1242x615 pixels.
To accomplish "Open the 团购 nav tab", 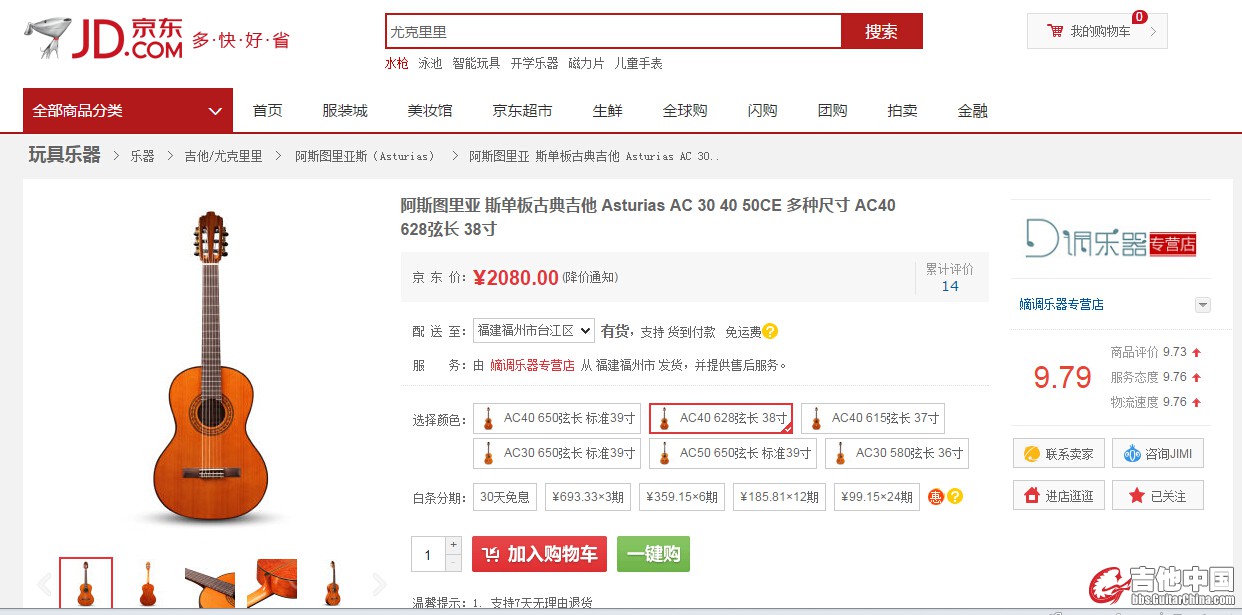I will (x=832, y=111).
